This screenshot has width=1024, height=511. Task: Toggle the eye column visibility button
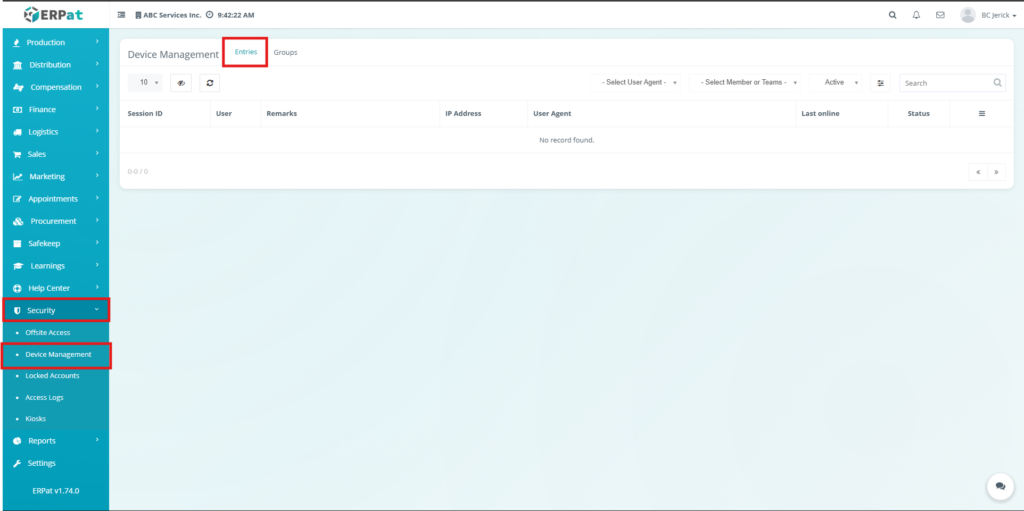coord(180,83)
